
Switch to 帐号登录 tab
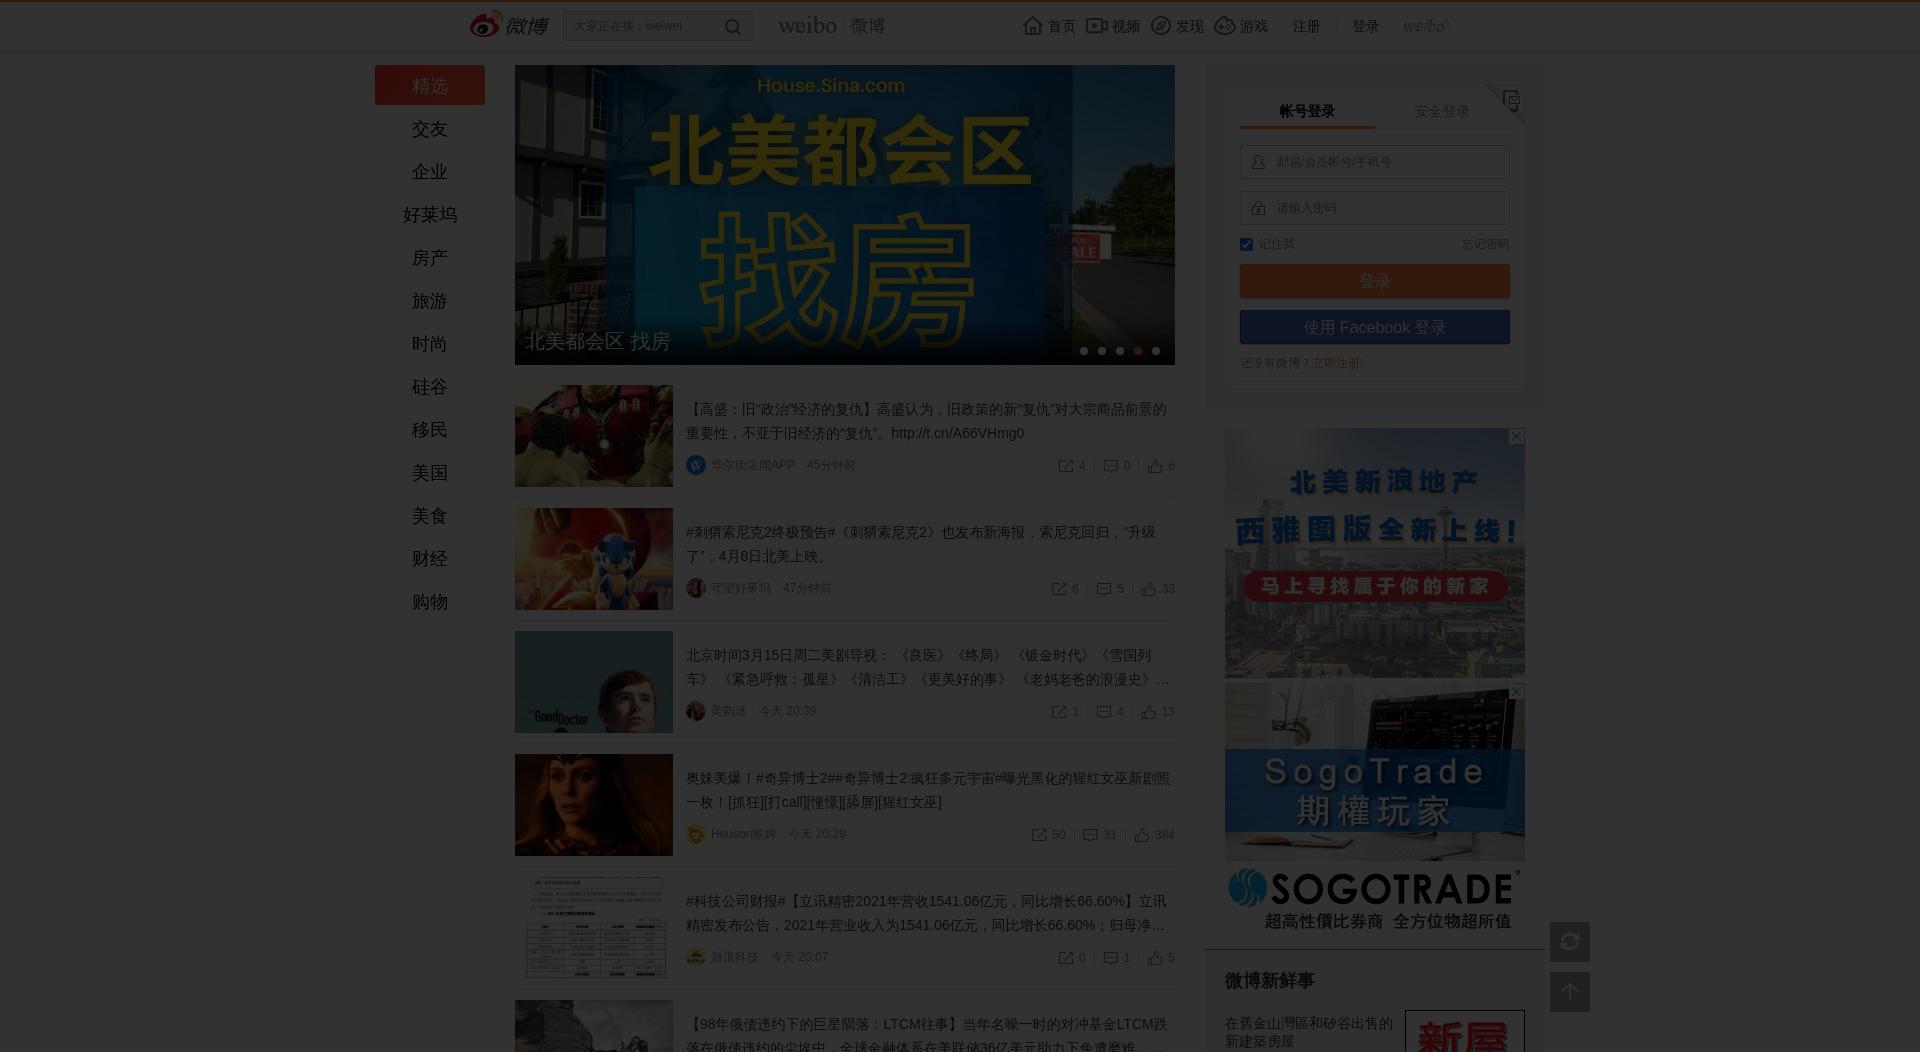click(x=1307, y=111)
